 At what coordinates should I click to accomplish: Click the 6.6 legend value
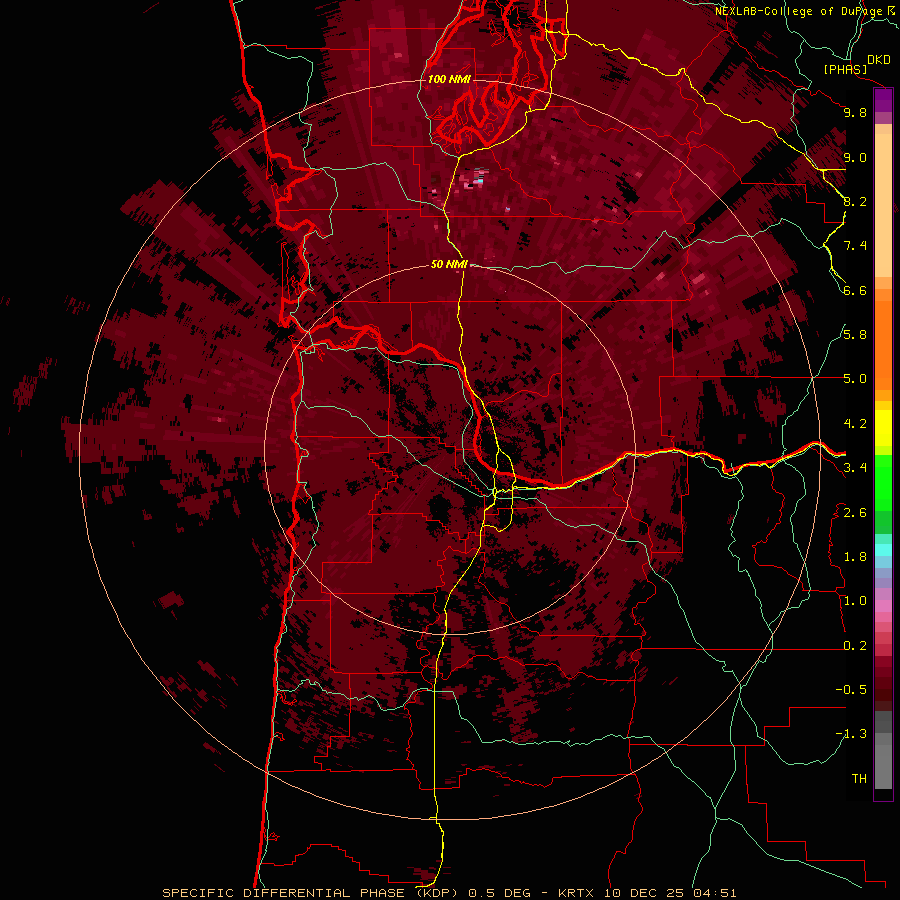[855, 290]
